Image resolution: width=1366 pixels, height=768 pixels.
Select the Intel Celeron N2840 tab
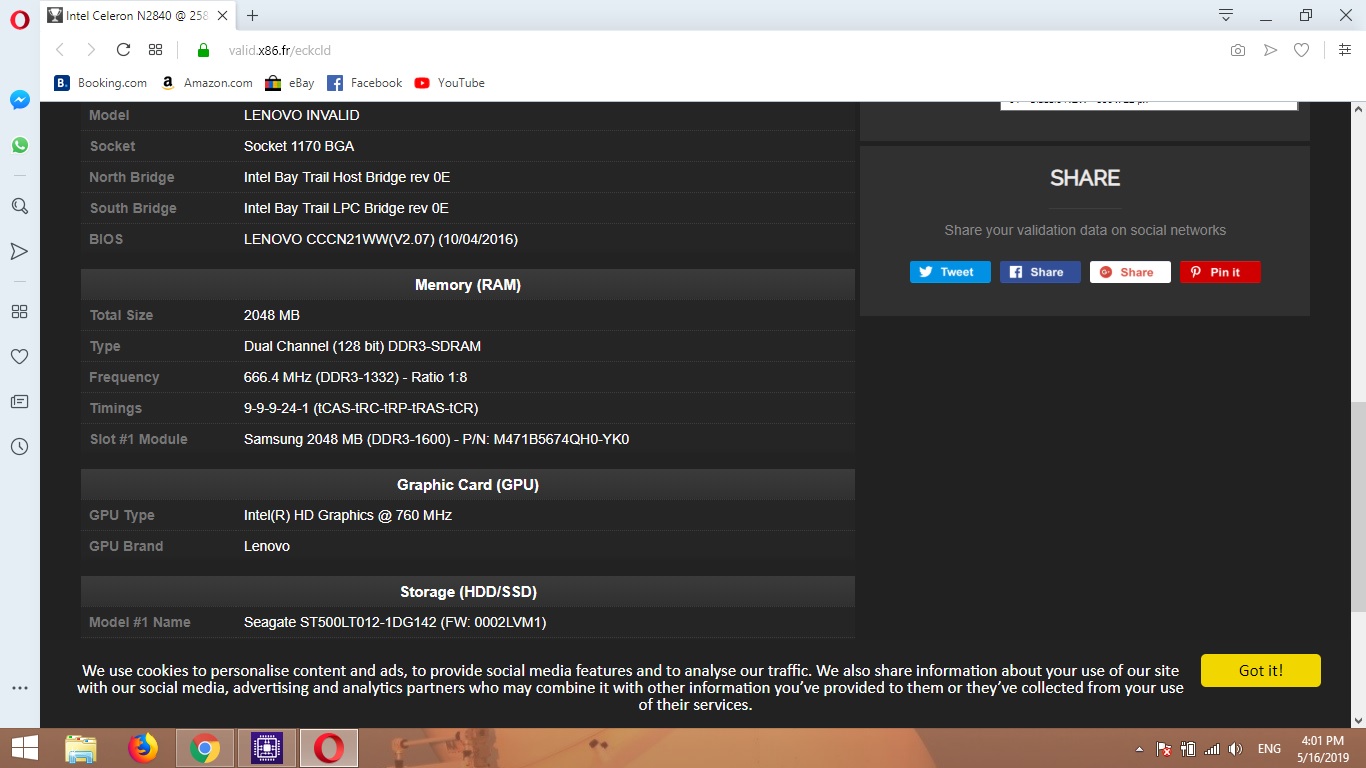(138, 16)
